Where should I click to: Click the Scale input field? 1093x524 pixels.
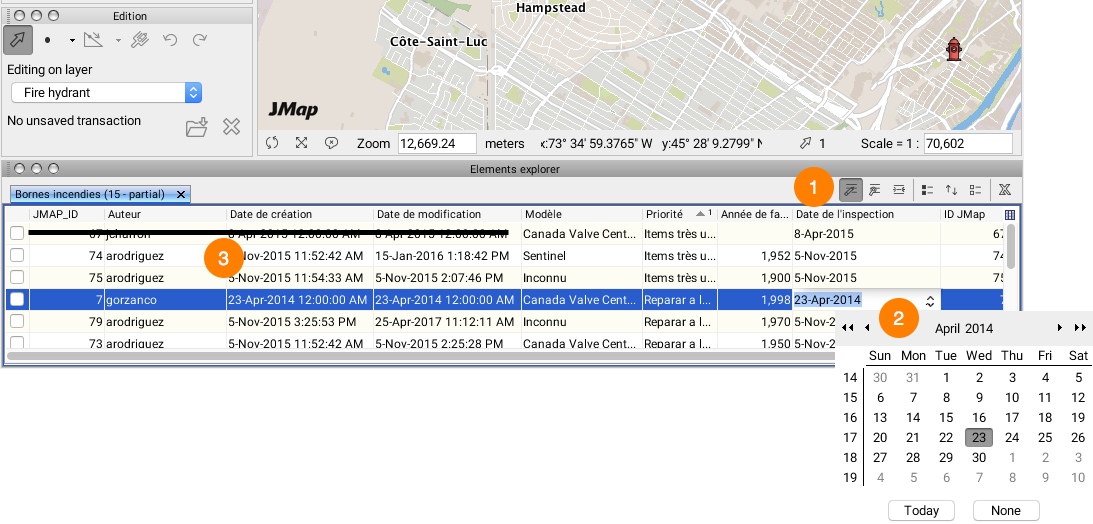click(x=968, y=144)
